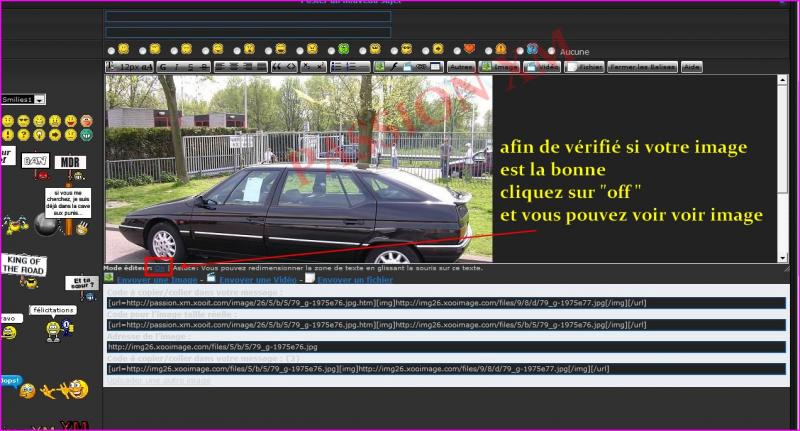Select the orange warning bell post icon radio
The height and width of the screenshot is (431, 800).
pos(488,51)
